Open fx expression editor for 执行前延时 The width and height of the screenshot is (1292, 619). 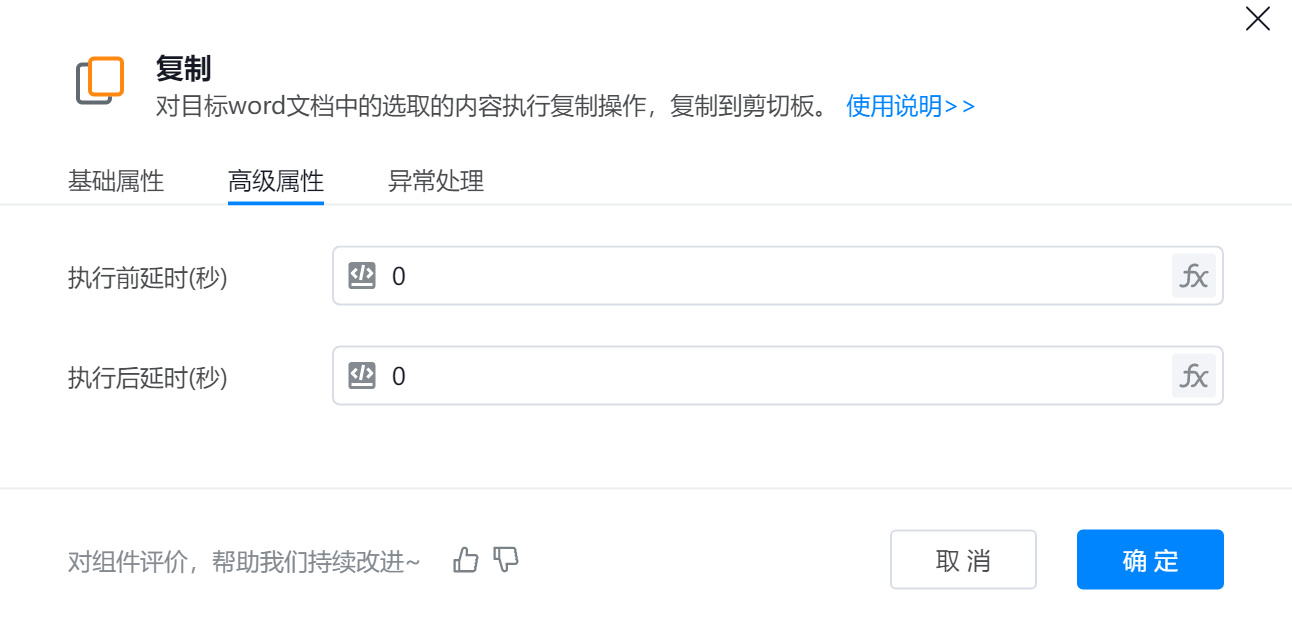point(1194,276)
